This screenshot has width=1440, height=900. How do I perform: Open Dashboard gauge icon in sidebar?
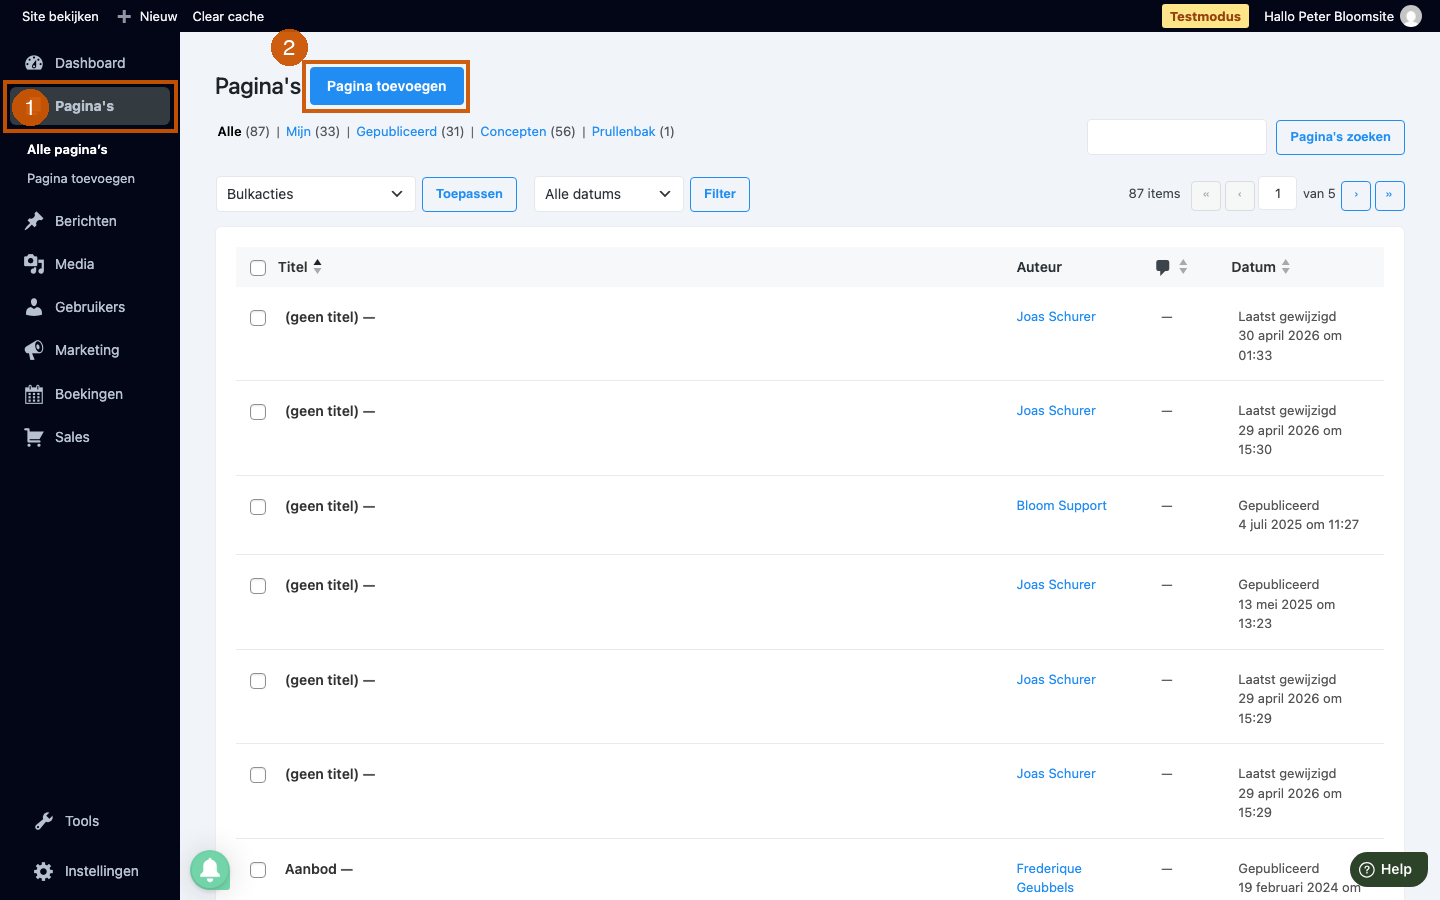34,63
